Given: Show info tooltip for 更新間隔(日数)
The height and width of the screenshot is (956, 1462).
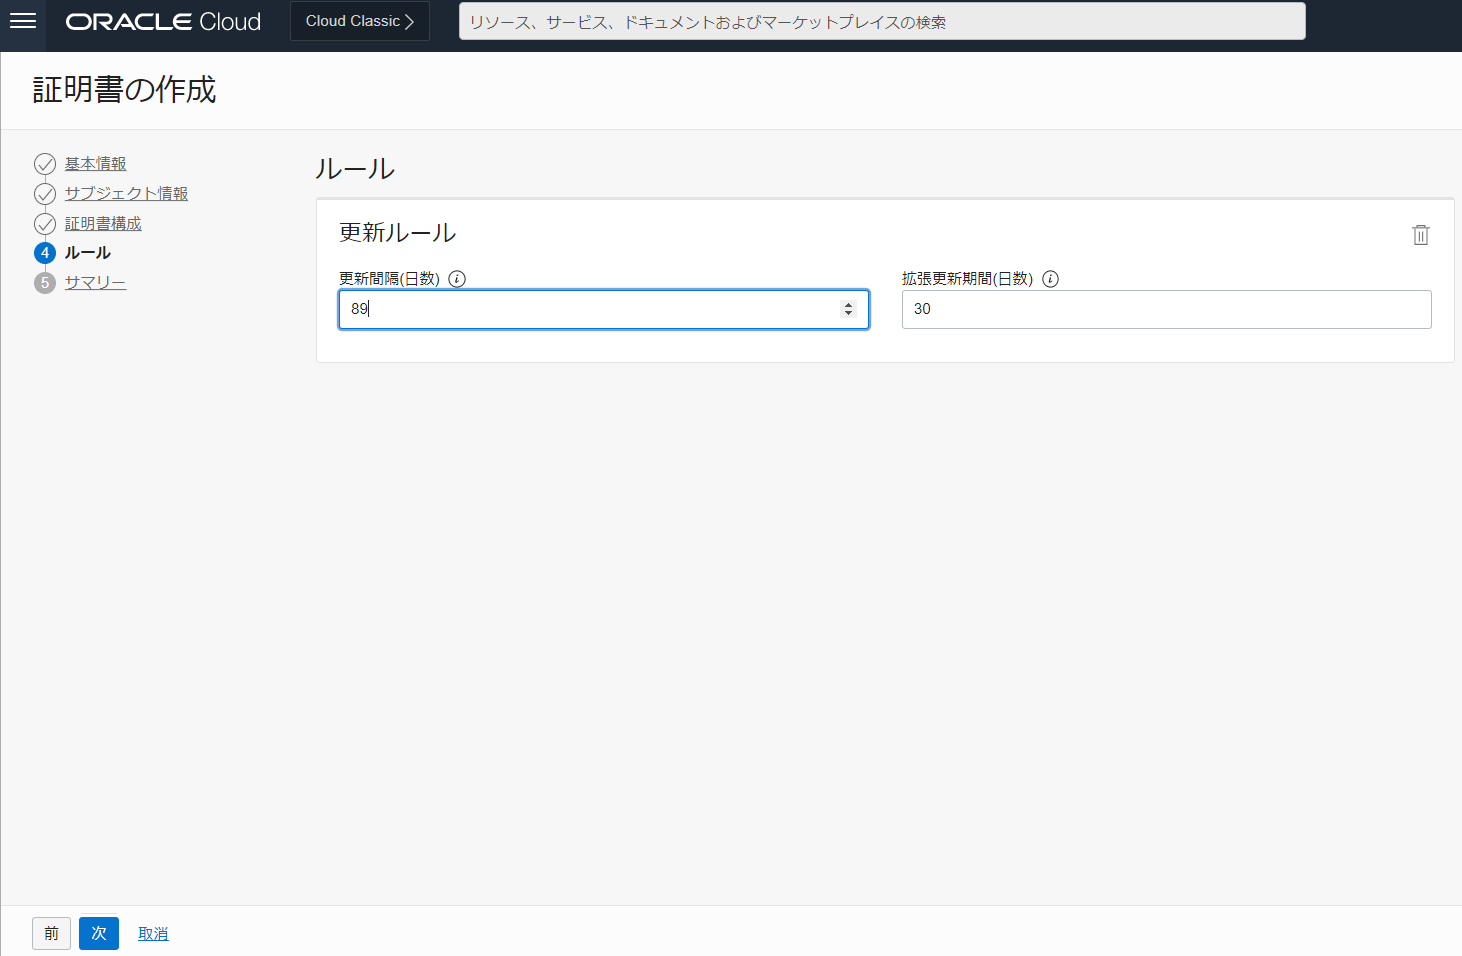Looking at the screenshot, I should [x=457, y=279].
